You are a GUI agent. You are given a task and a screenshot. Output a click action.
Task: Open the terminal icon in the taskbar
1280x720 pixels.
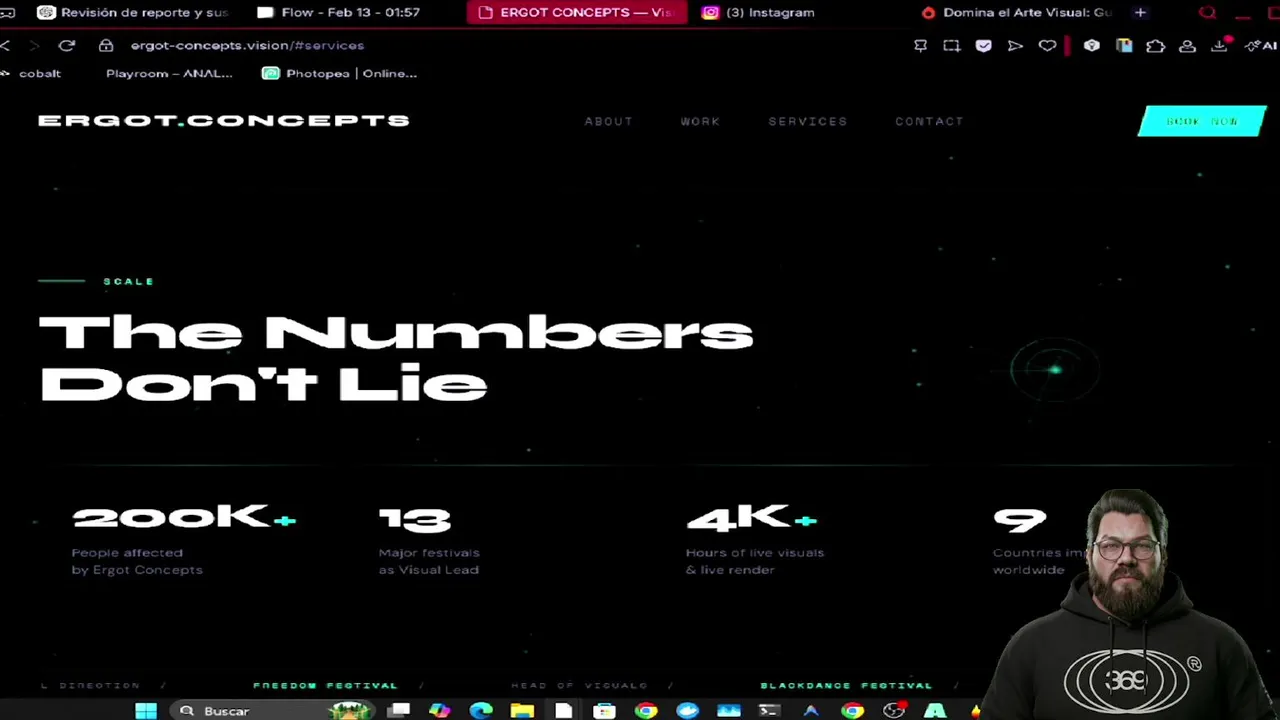coord(769,711)
